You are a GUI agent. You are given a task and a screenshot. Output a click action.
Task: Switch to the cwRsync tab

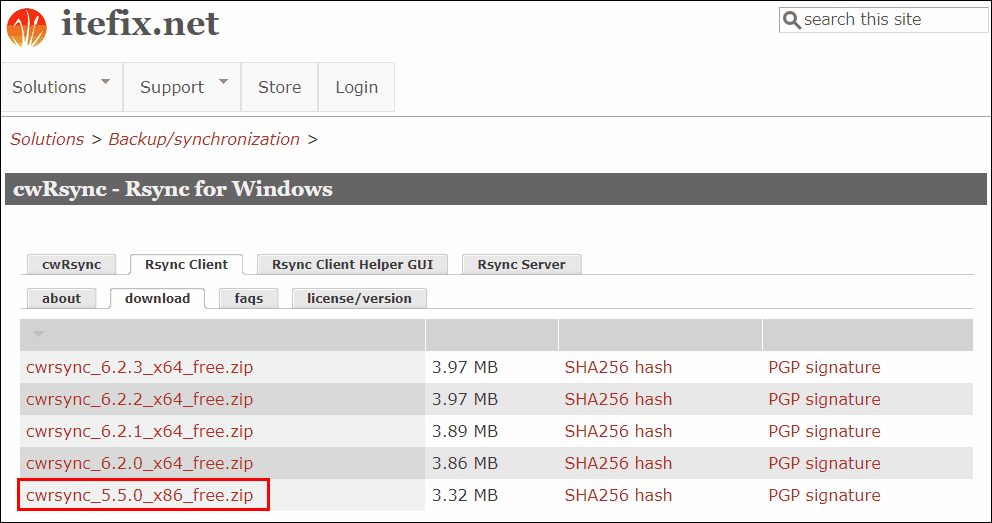(x=71, y=264)
